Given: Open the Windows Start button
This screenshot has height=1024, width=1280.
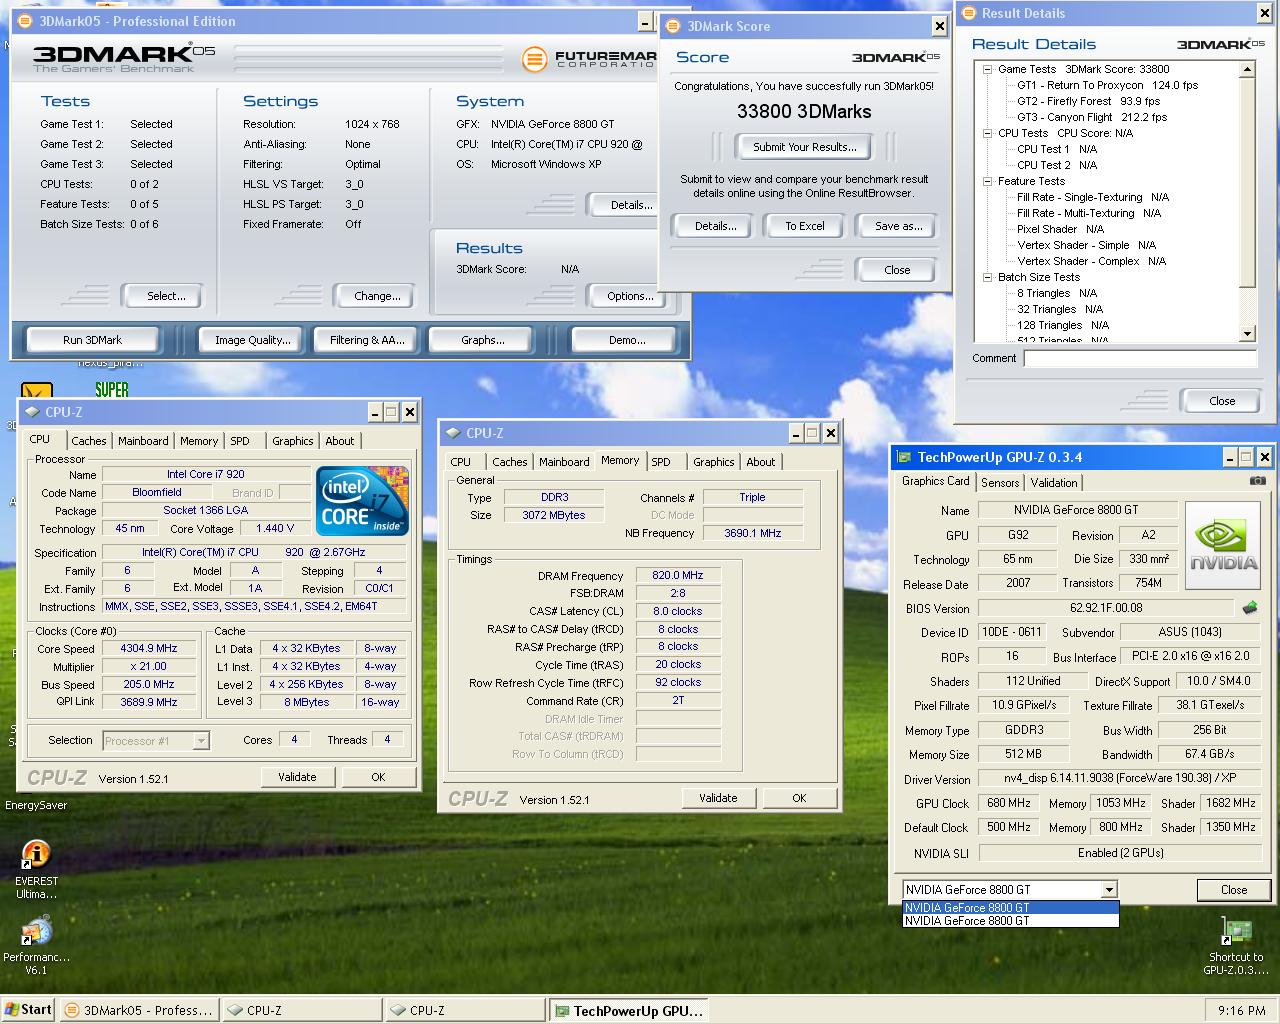Looking at the screenshot, I should pyautogui.click(x=28, y=1010).
